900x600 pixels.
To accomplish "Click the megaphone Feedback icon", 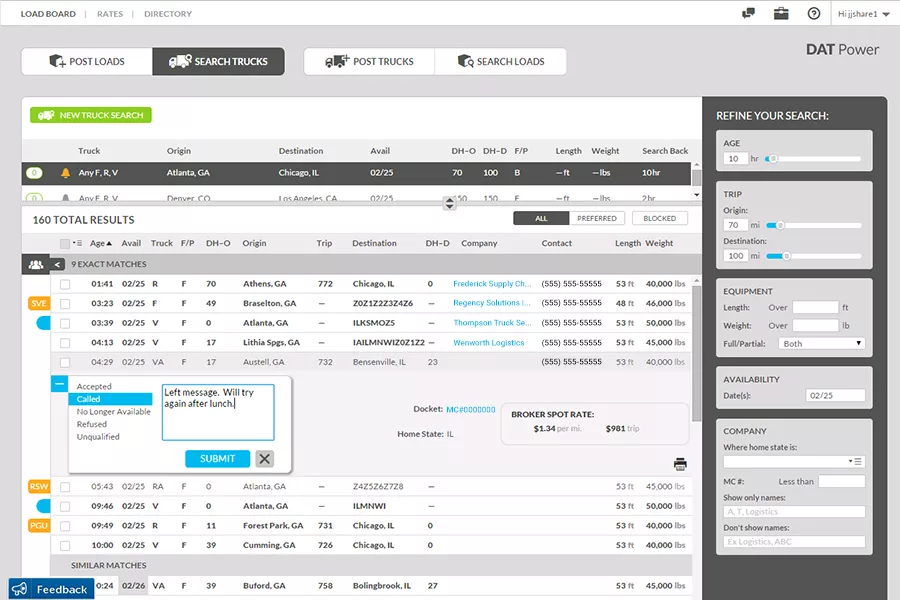I will pyautogui.click(x=20, y=589).
